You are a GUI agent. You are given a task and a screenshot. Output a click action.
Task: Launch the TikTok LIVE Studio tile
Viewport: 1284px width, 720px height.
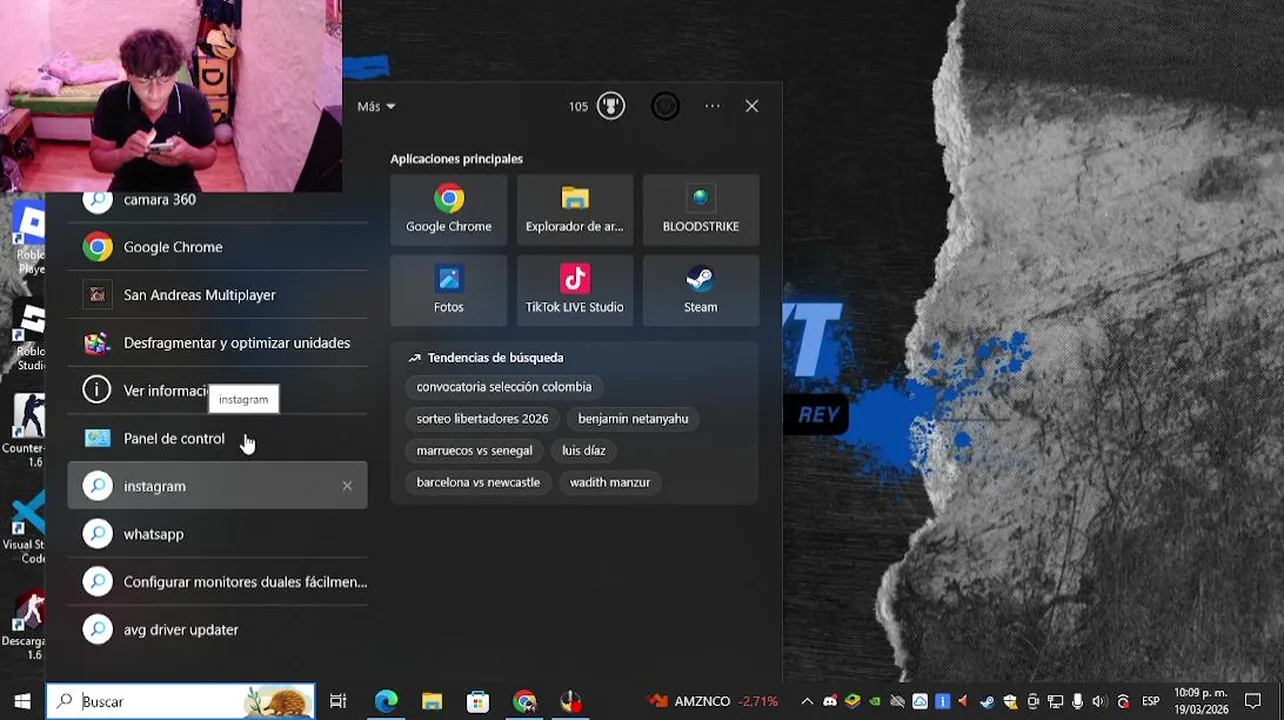(574, 290)
